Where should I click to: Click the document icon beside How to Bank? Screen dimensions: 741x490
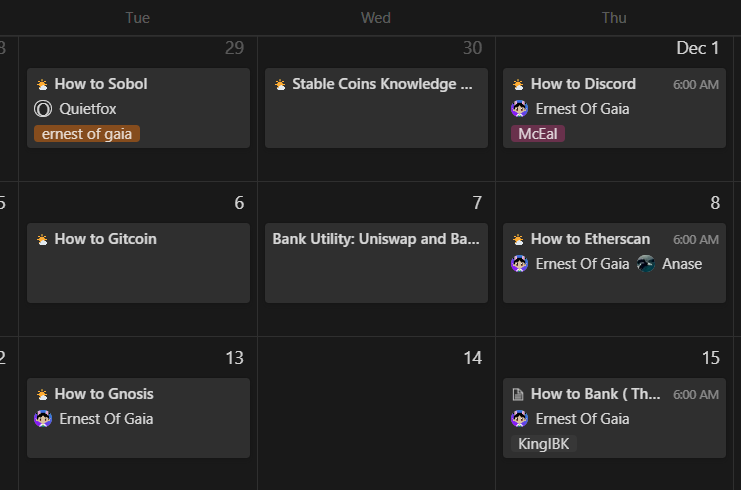518,395
